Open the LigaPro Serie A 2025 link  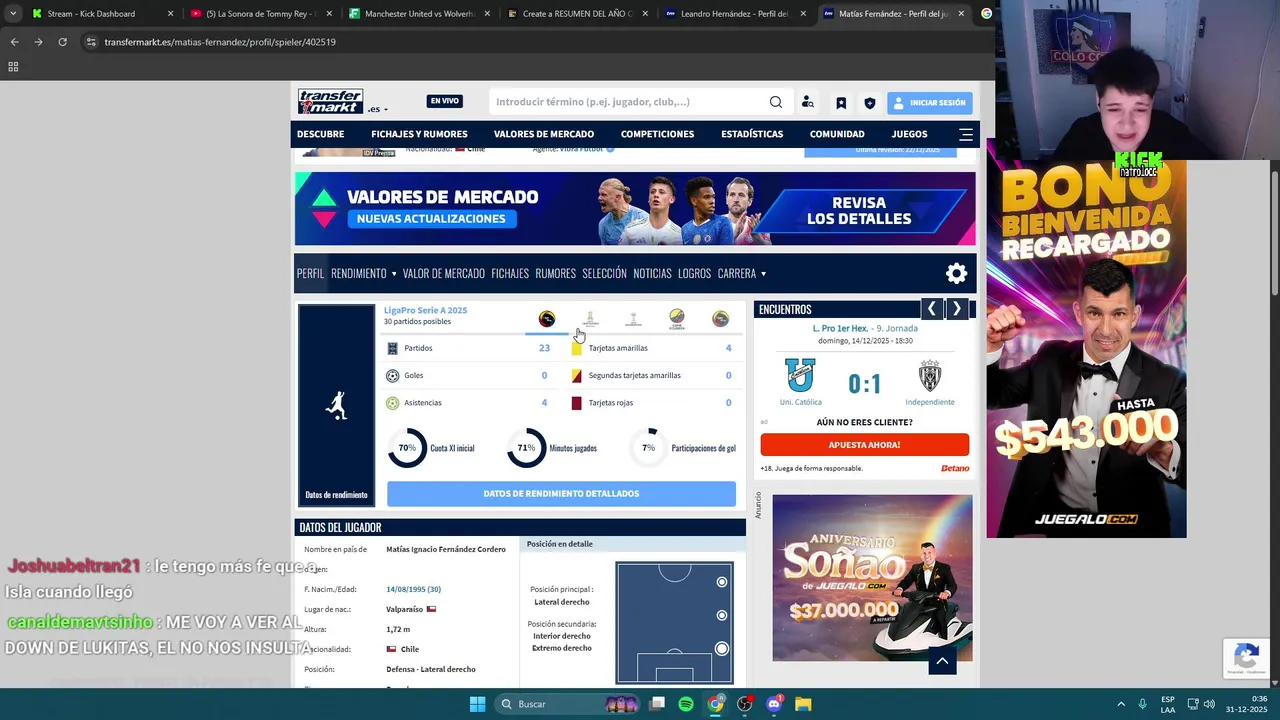coord(425,310)
